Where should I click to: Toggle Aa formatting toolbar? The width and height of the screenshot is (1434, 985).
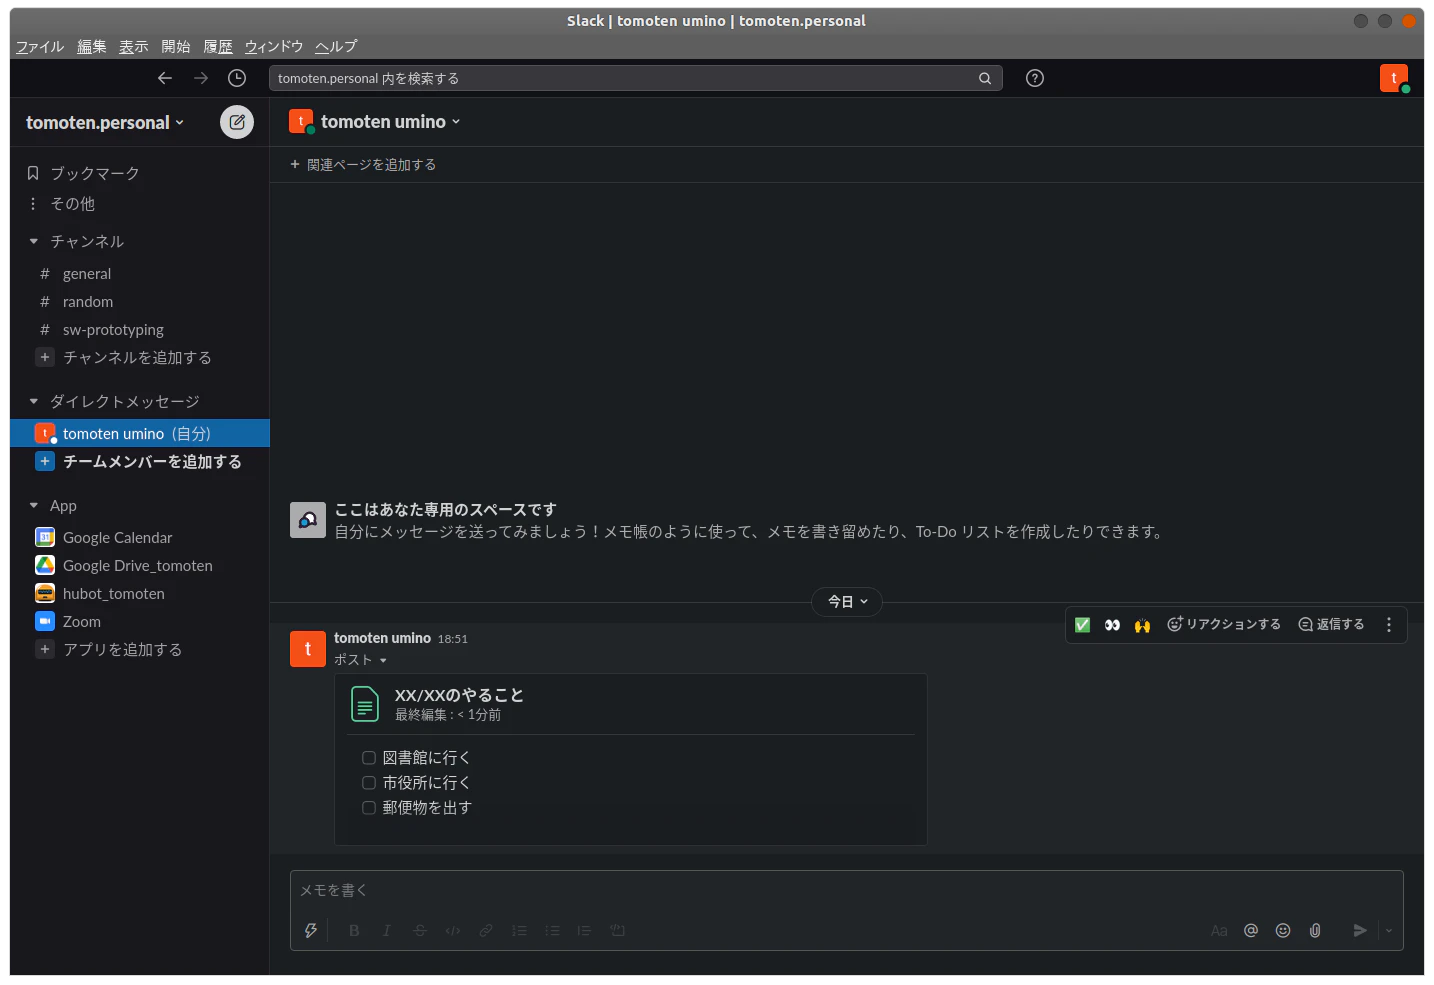tap(1219, 930)
